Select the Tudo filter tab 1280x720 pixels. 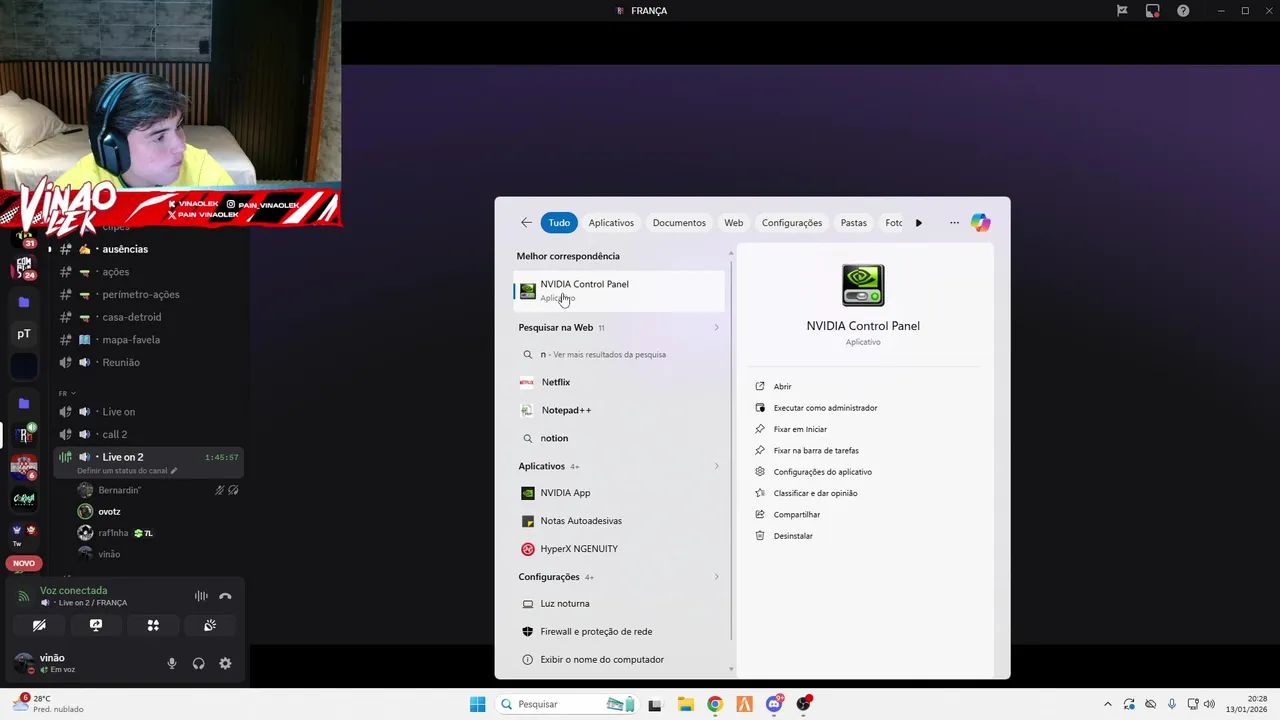pos(559,223)
